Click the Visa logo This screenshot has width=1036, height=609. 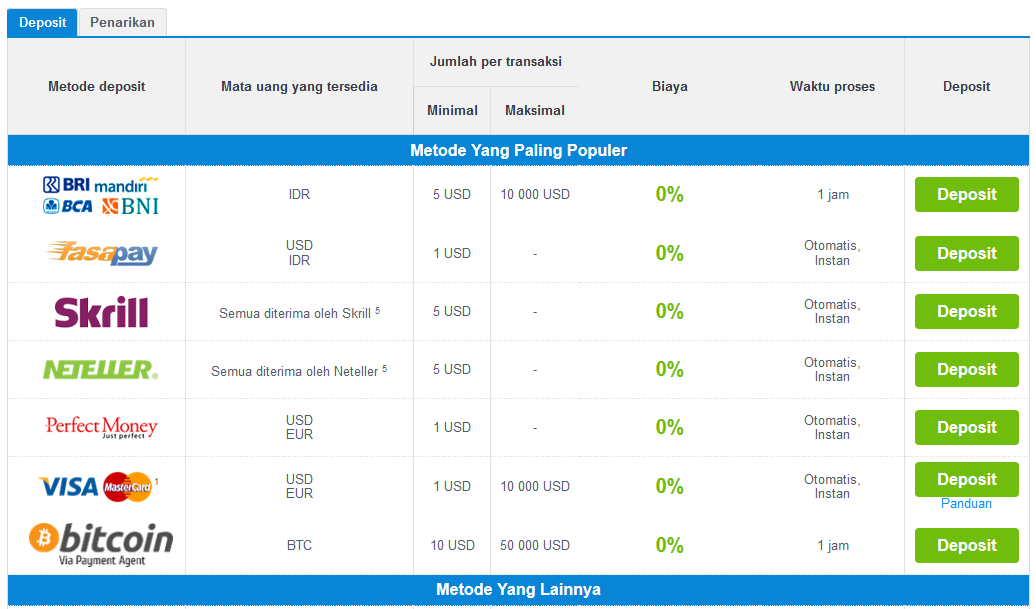click(68, 487)
